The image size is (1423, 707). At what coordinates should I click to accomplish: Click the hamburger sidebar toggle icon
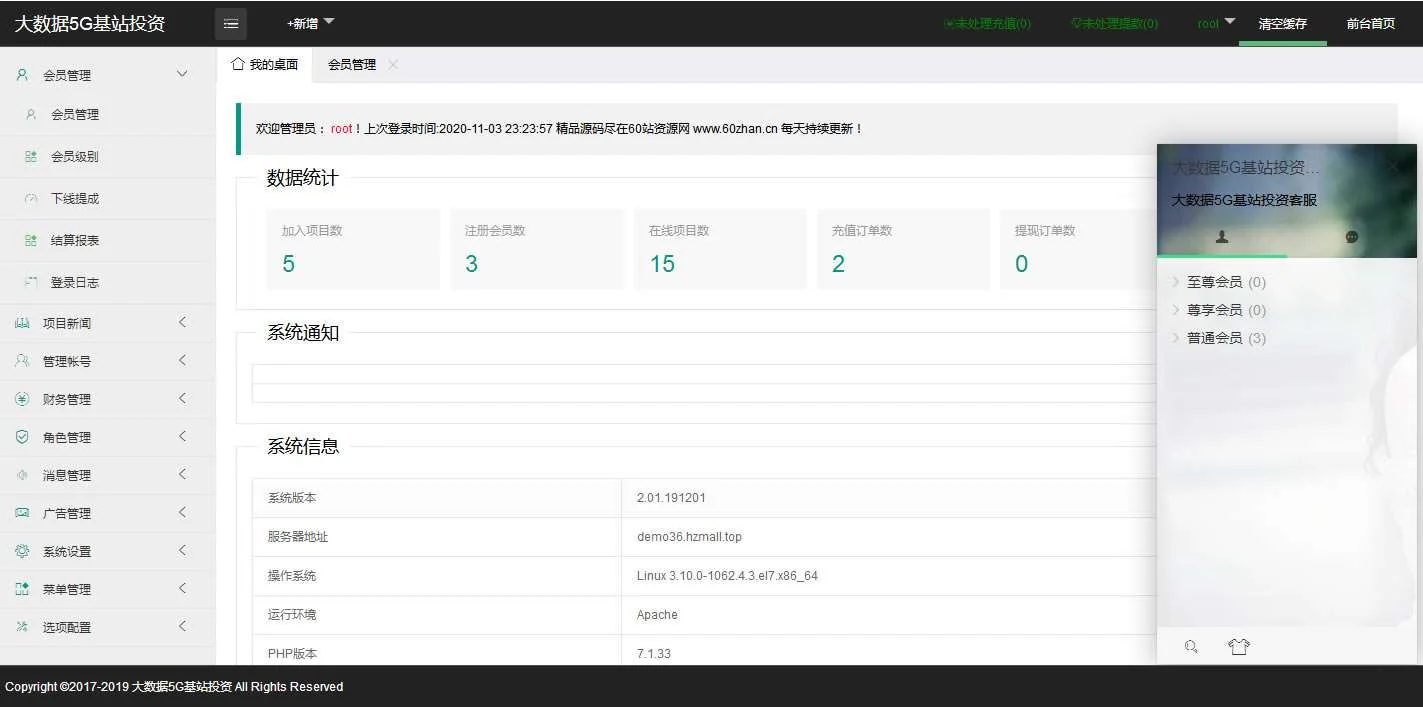pos(231,24)
